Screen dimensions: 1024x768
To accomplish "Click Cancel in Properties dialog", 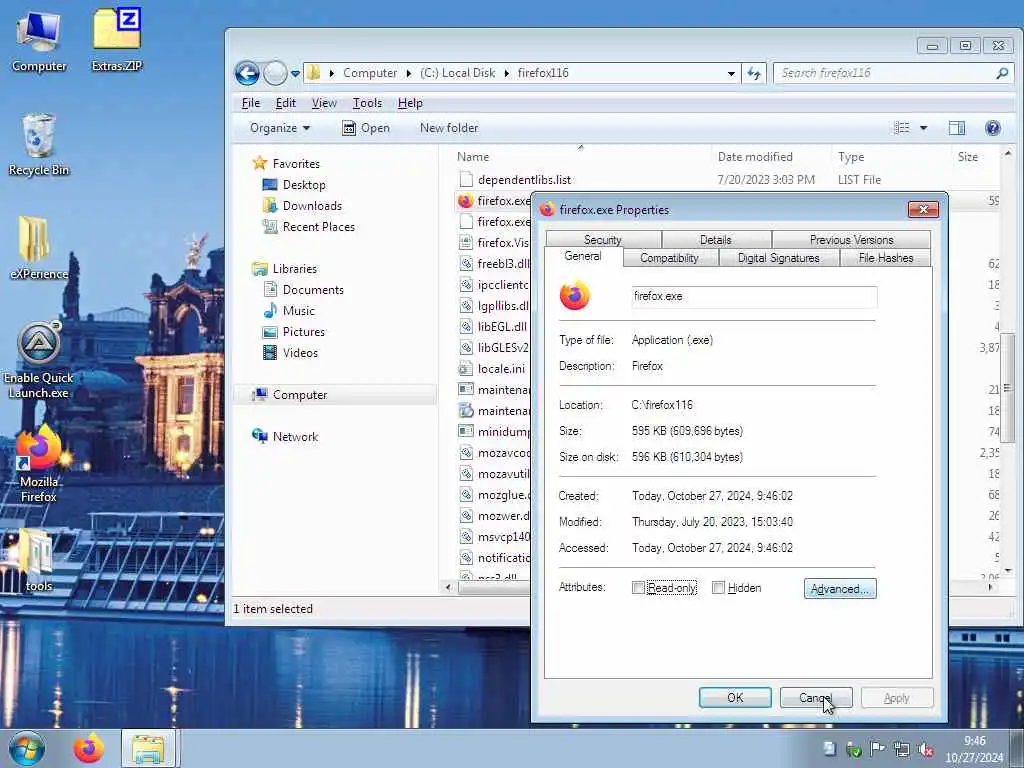I will tap(816, 697).
